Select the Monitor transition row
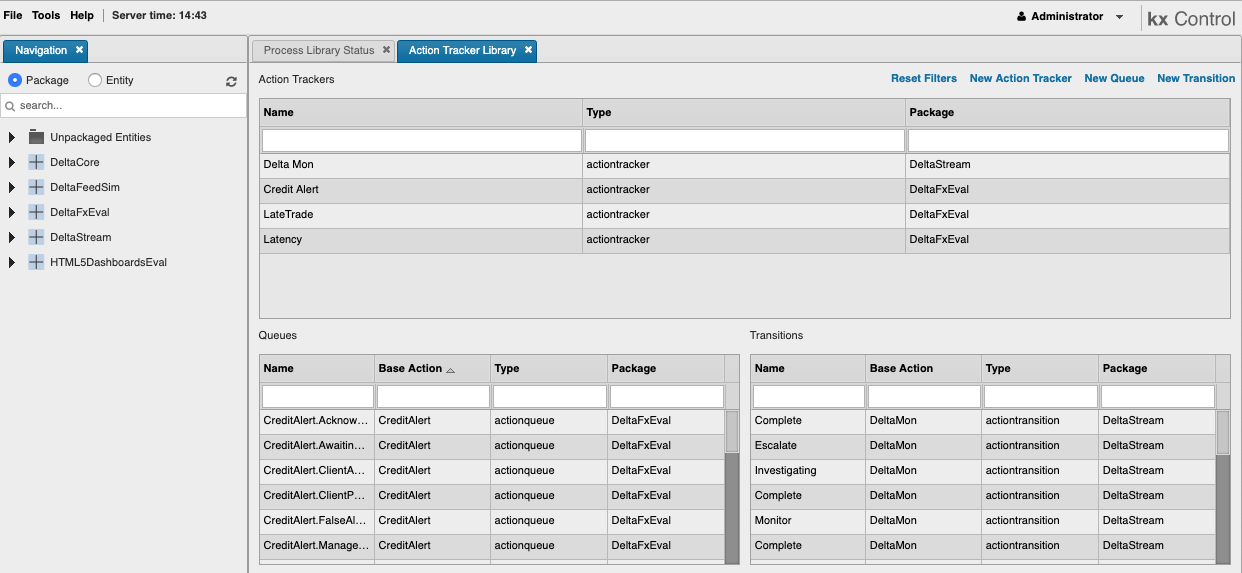Viewport: 1242px width, 573px height. click(x=983, y=521)
